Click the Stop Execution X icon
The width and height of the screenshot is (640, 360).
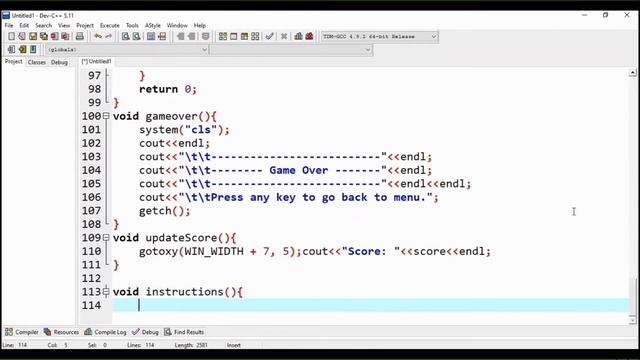coord(284,36)
